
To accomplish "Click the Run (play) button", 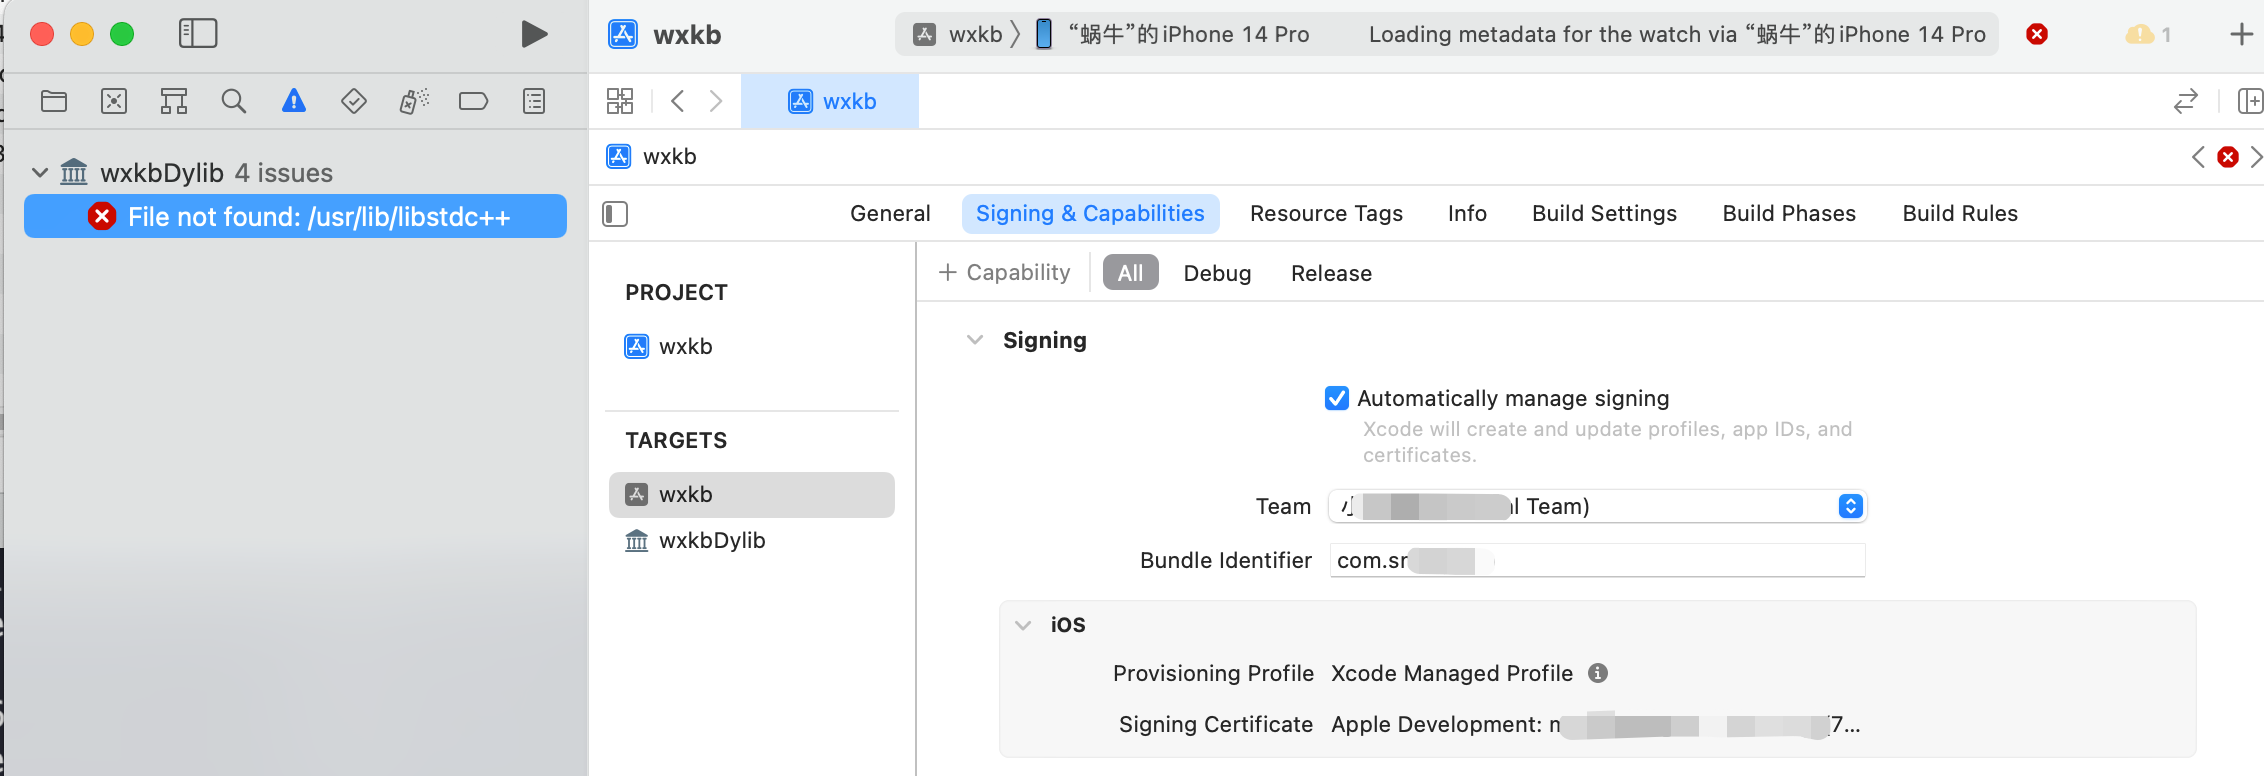I will [x=534, y=35].
